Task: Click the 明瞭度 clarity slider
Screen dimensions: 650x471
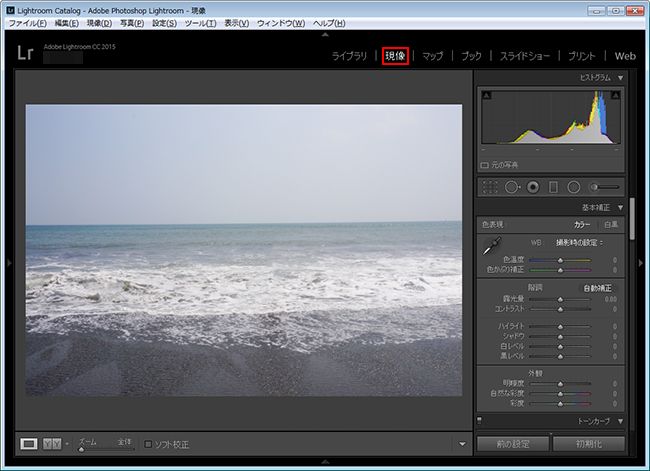Action: pos(560,384)
